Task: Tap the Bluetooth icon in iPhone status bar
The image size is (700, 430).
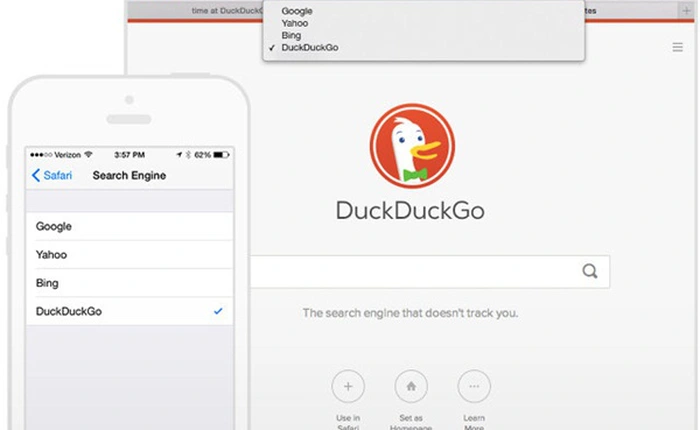Action: tap(188, 155)
